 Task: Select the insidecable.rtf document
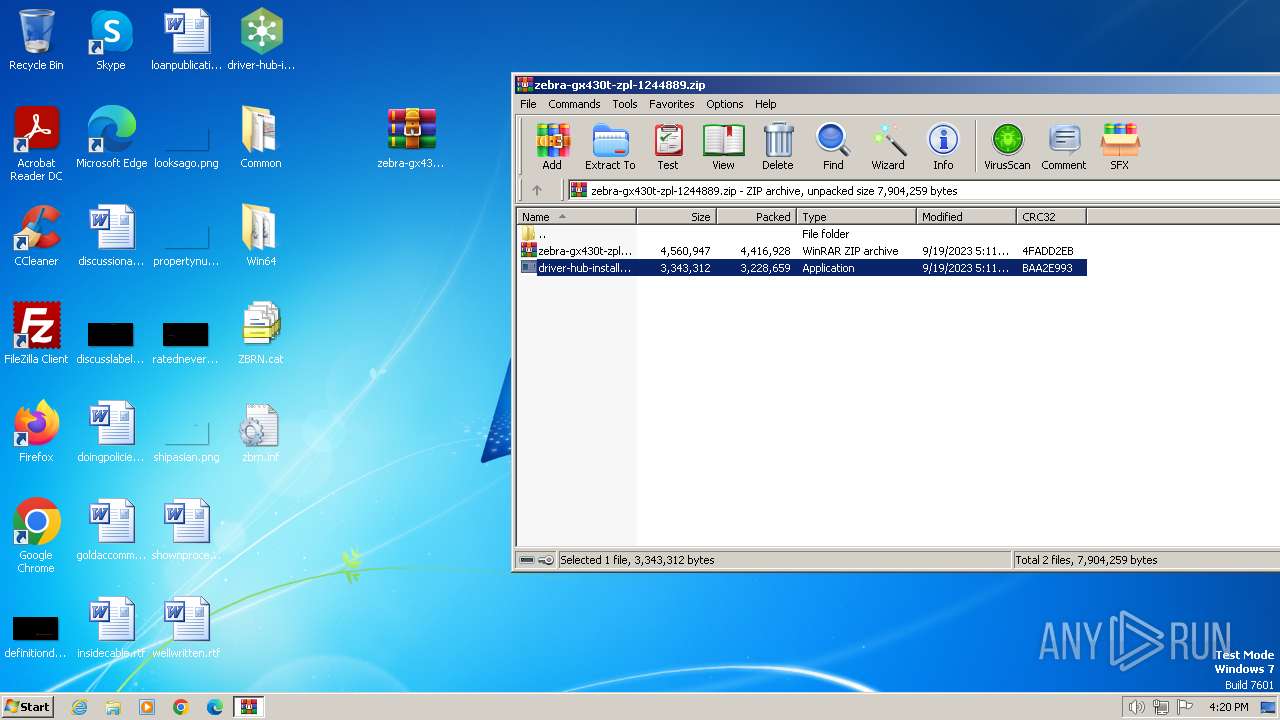111,628
